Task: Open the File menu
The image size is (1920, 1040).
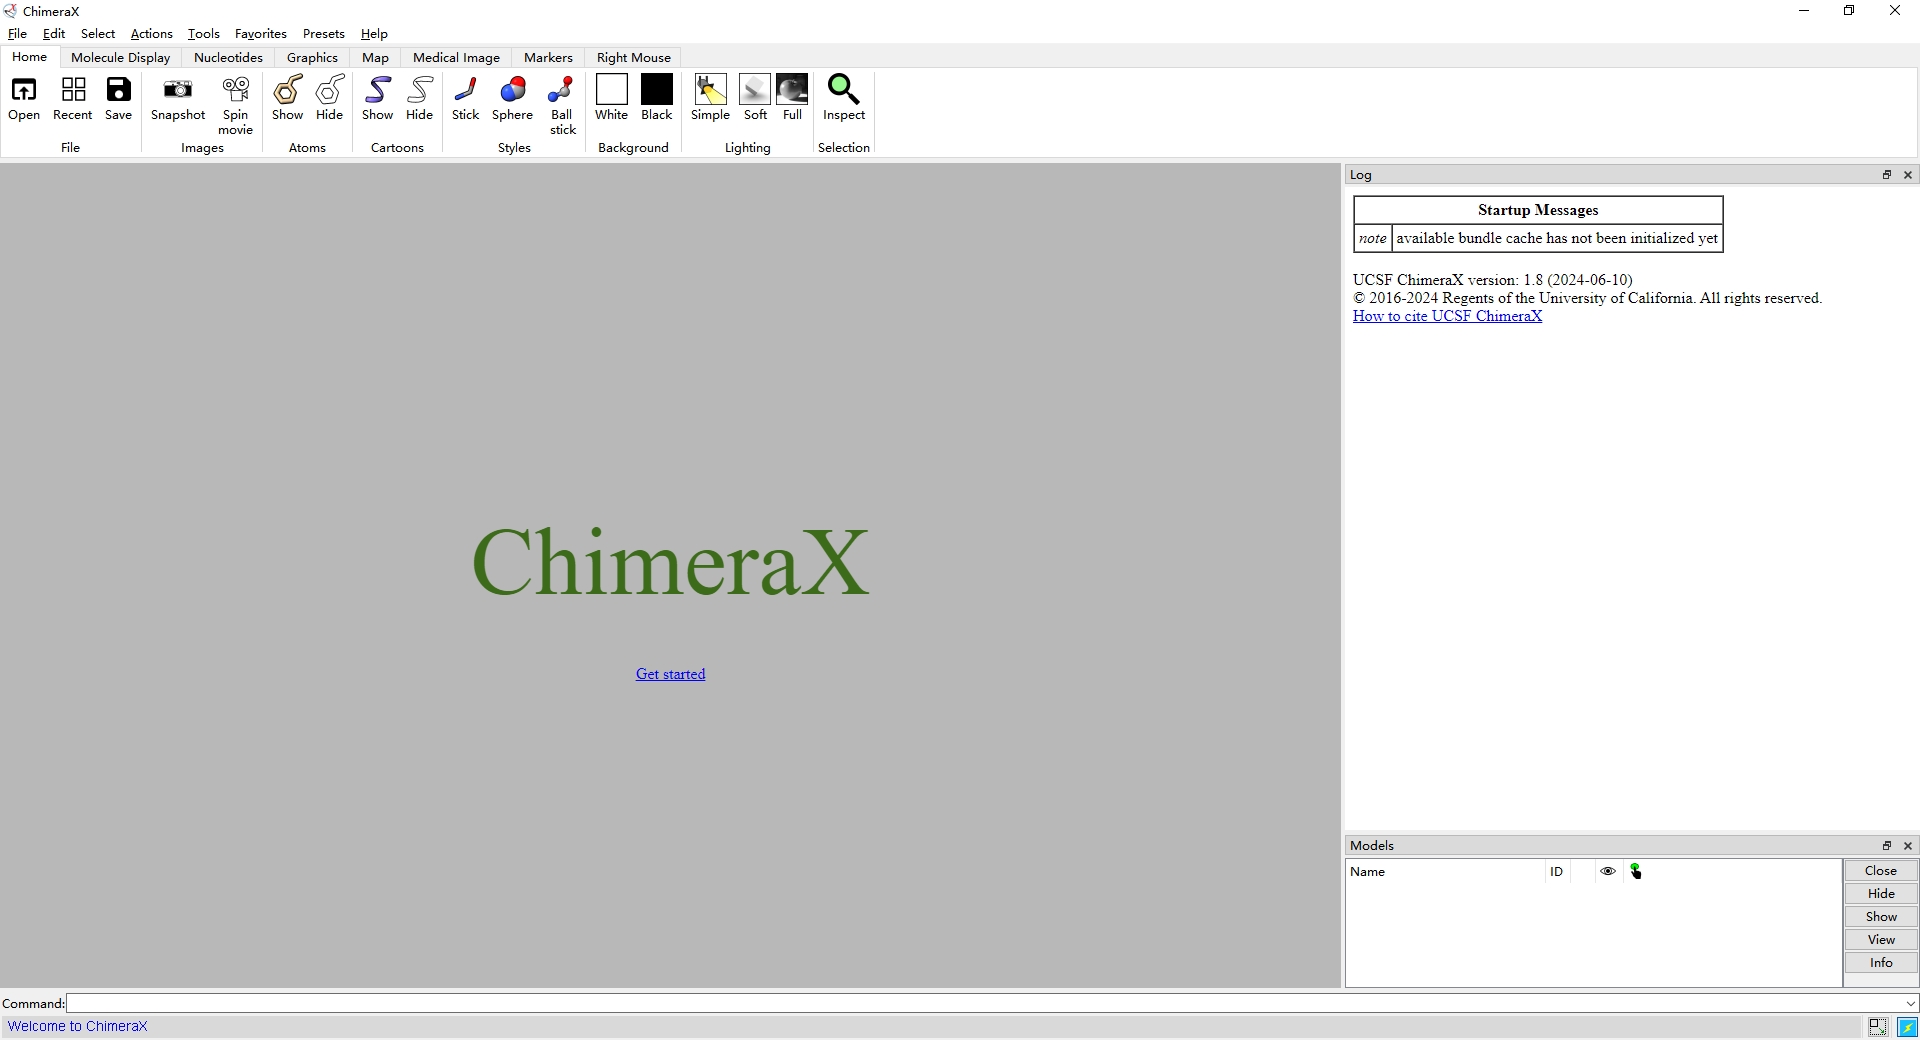Action: [17, 33]
